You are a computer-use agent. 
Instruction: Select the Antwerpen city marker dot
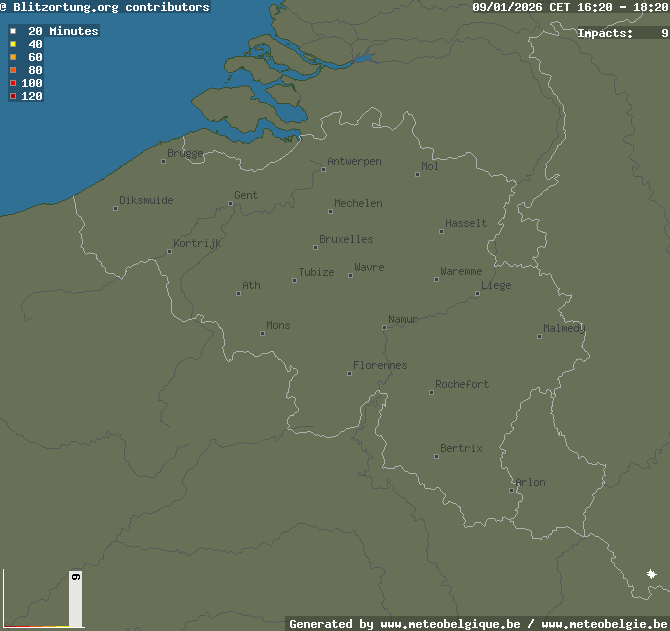point(323,169)
